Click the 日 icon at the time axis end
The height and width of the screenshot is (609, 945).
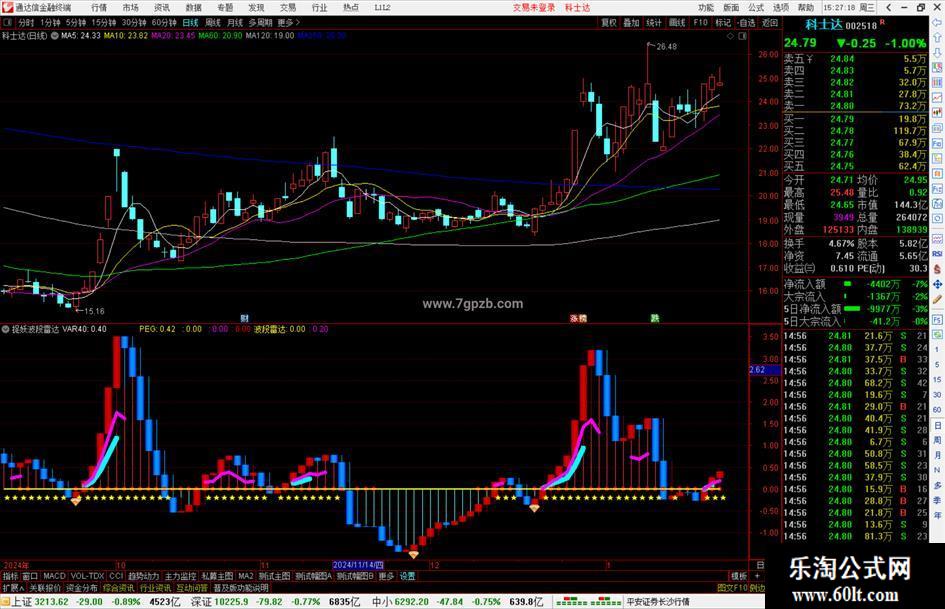(759, 565)
